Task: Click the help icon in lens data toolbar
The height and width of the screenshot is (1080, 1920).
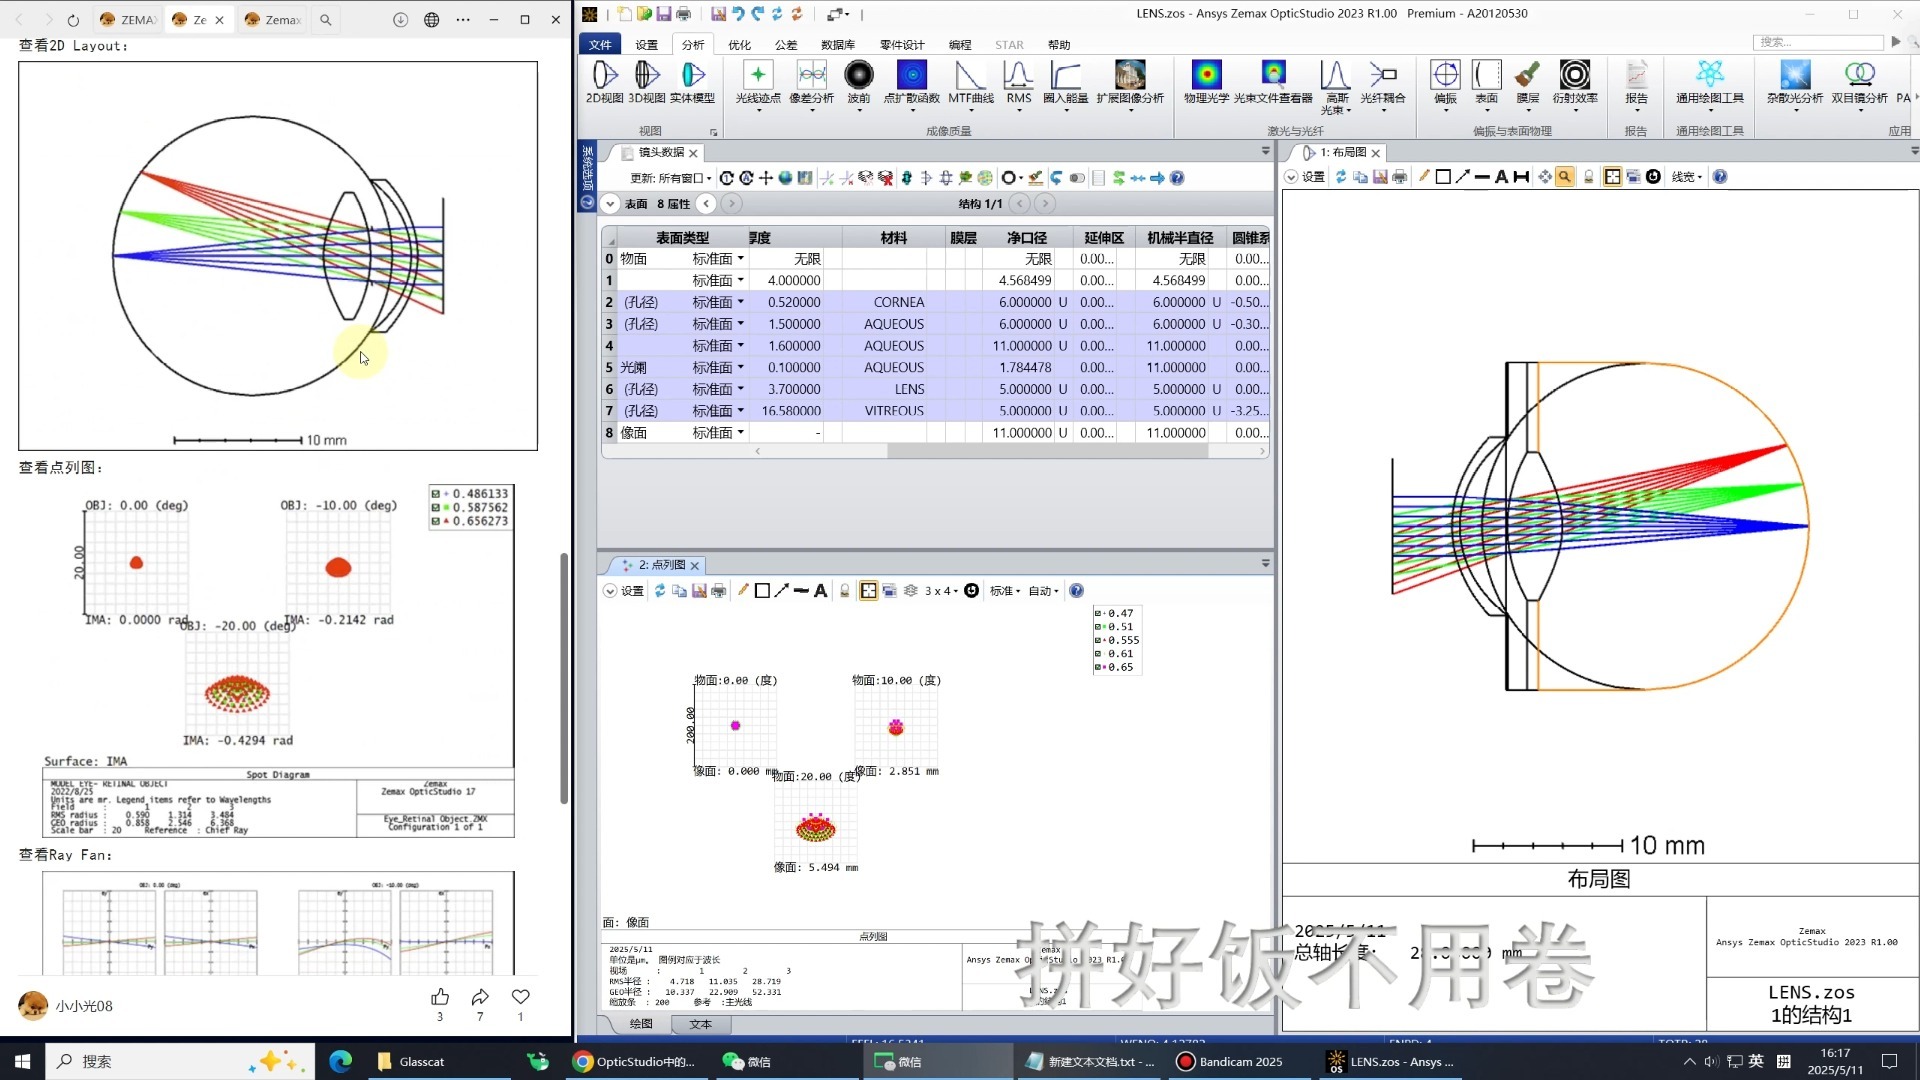Action: [1177, 178]
